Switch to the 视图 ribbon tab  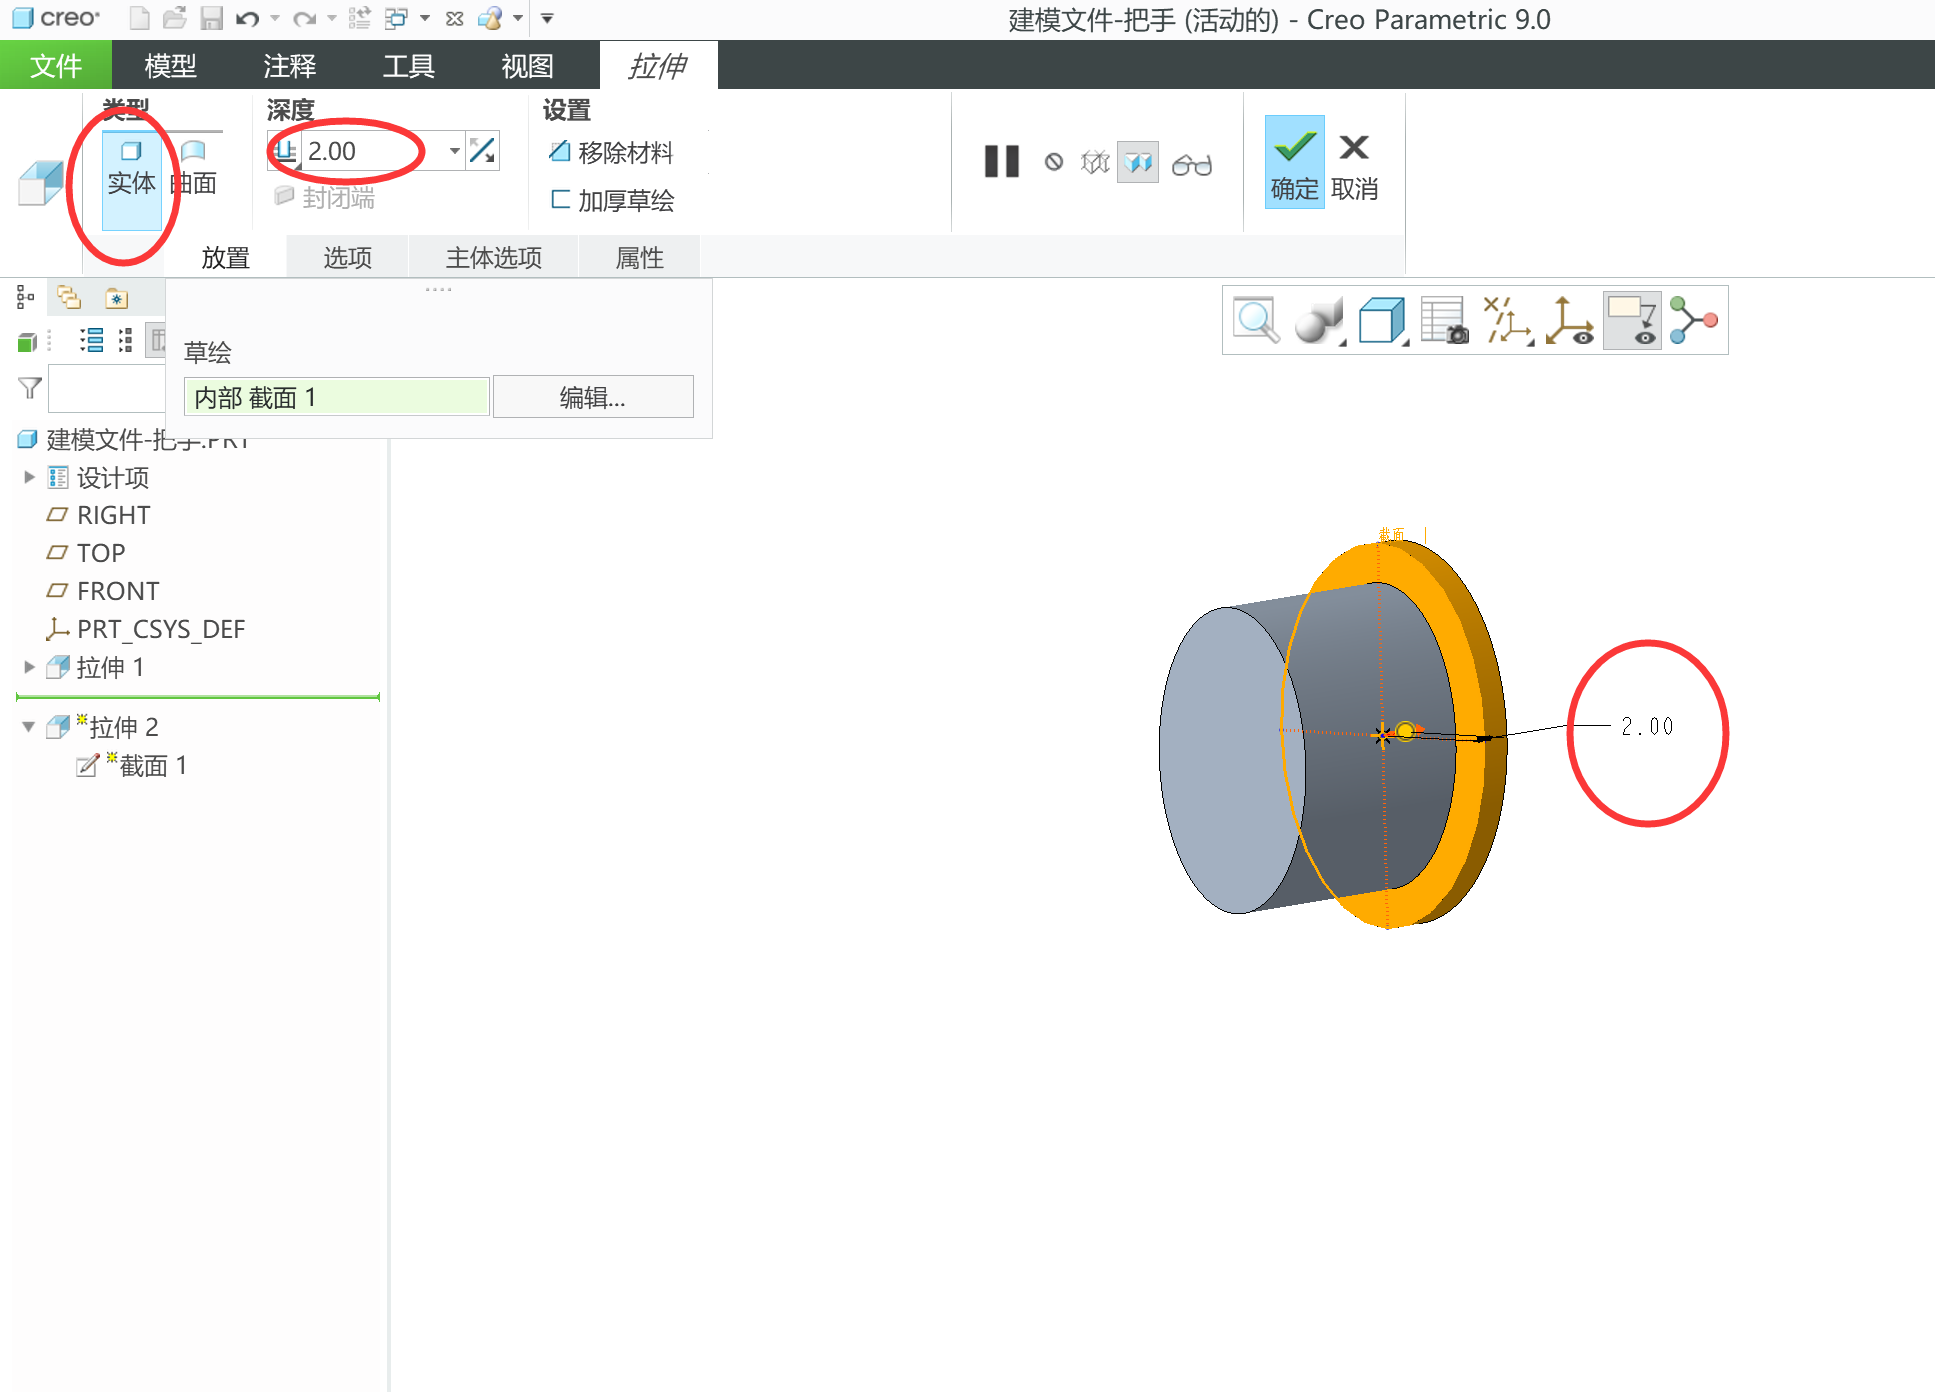point(528,65)
